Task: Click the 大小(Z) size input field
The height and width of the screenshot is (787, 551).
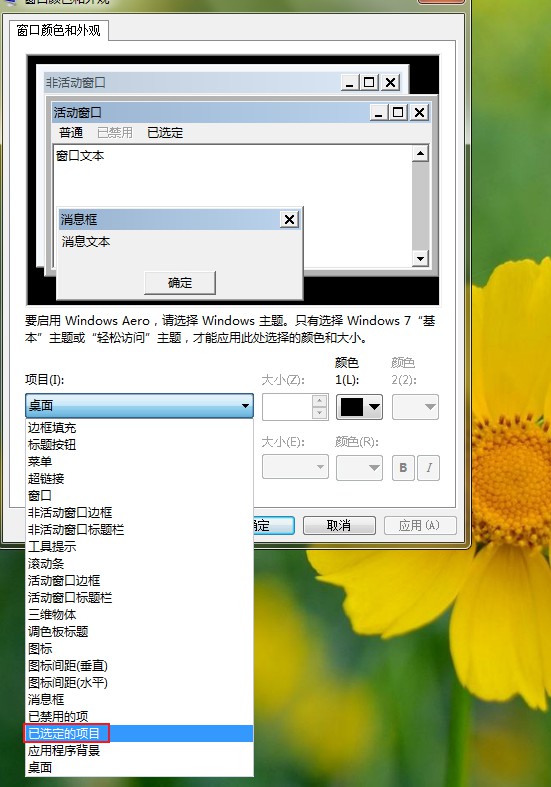Action: point(287,407)
